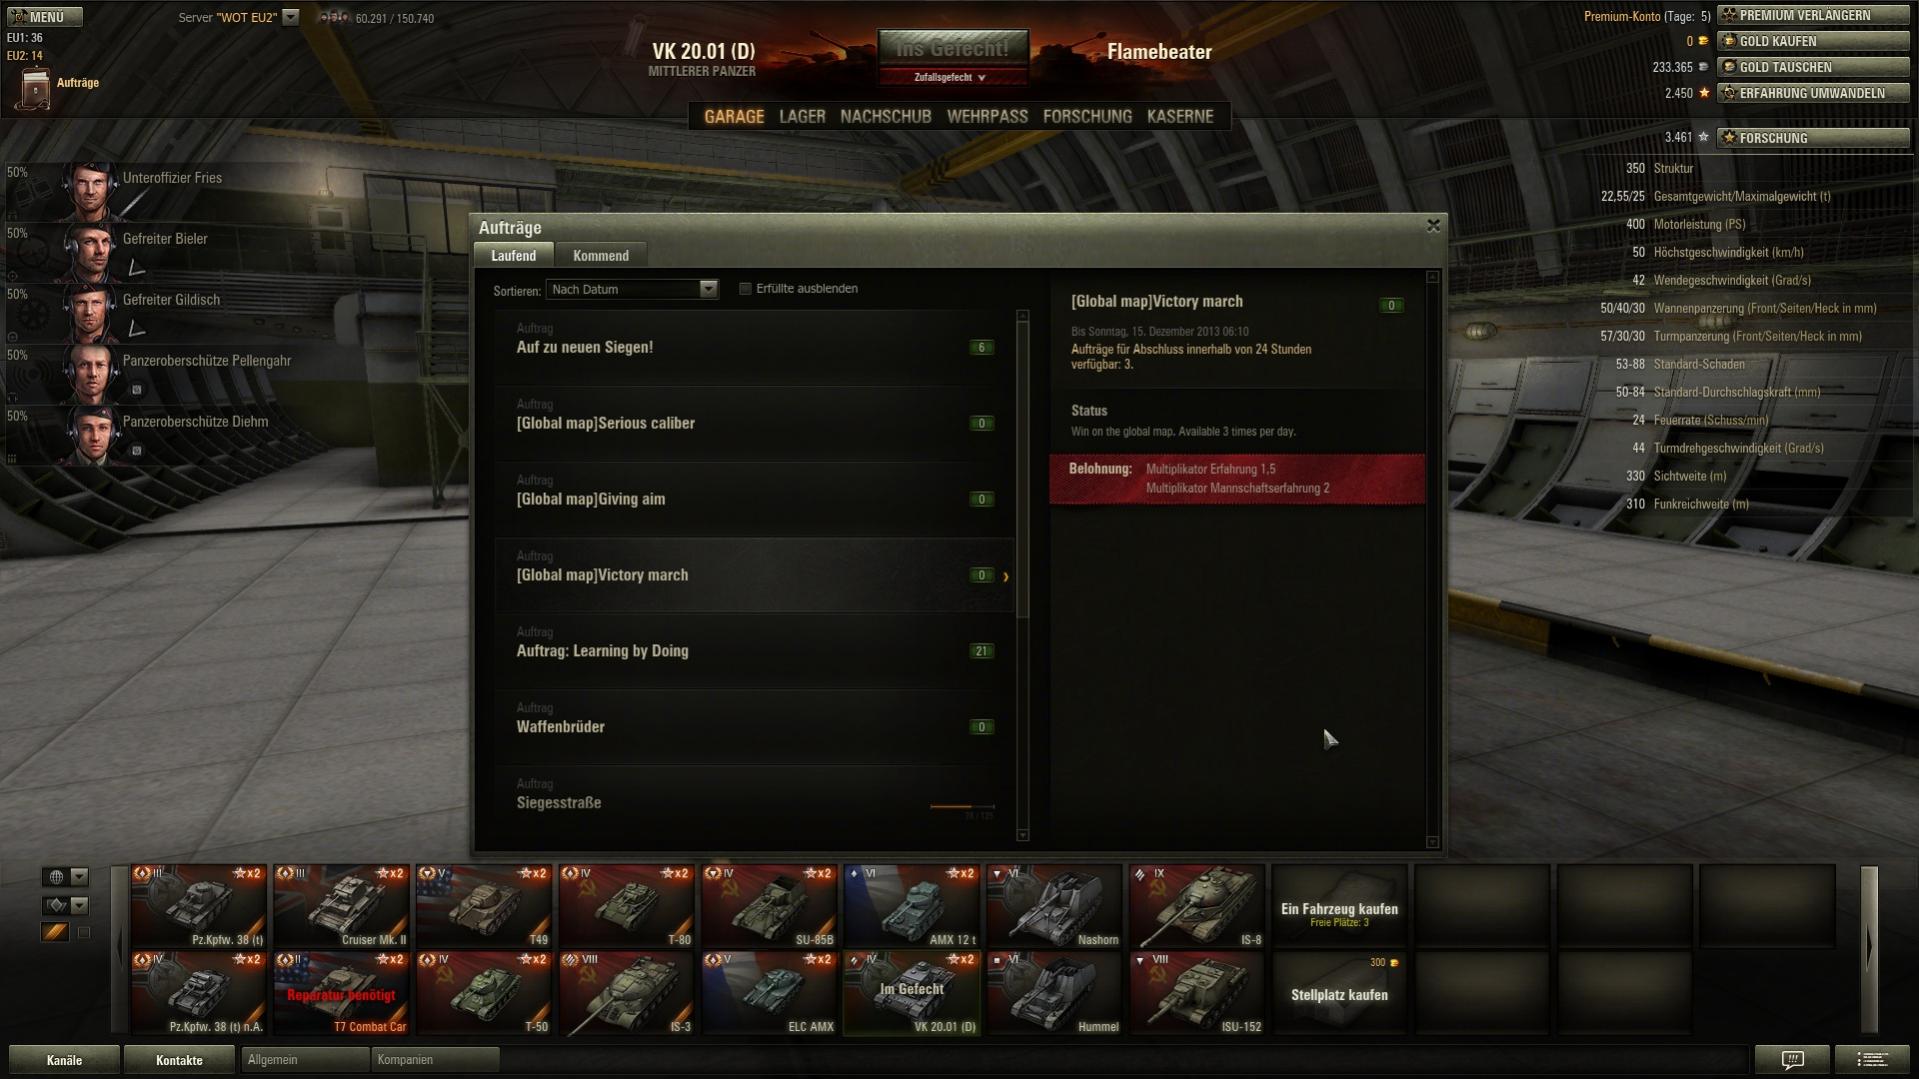
Task: Click the Ins Gefecht! battle button
Action: tap(953, 48)
